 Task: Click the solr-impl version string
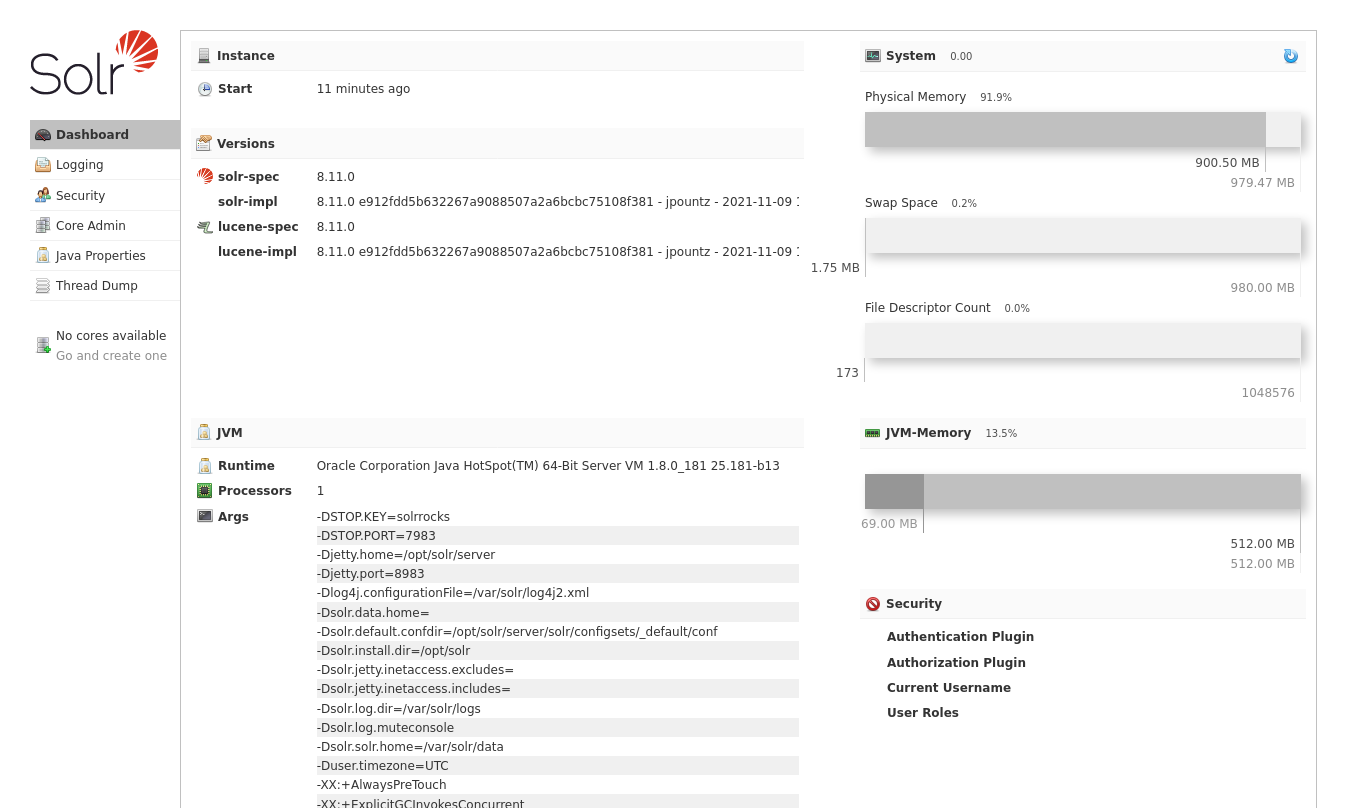(x=558, y=202)
